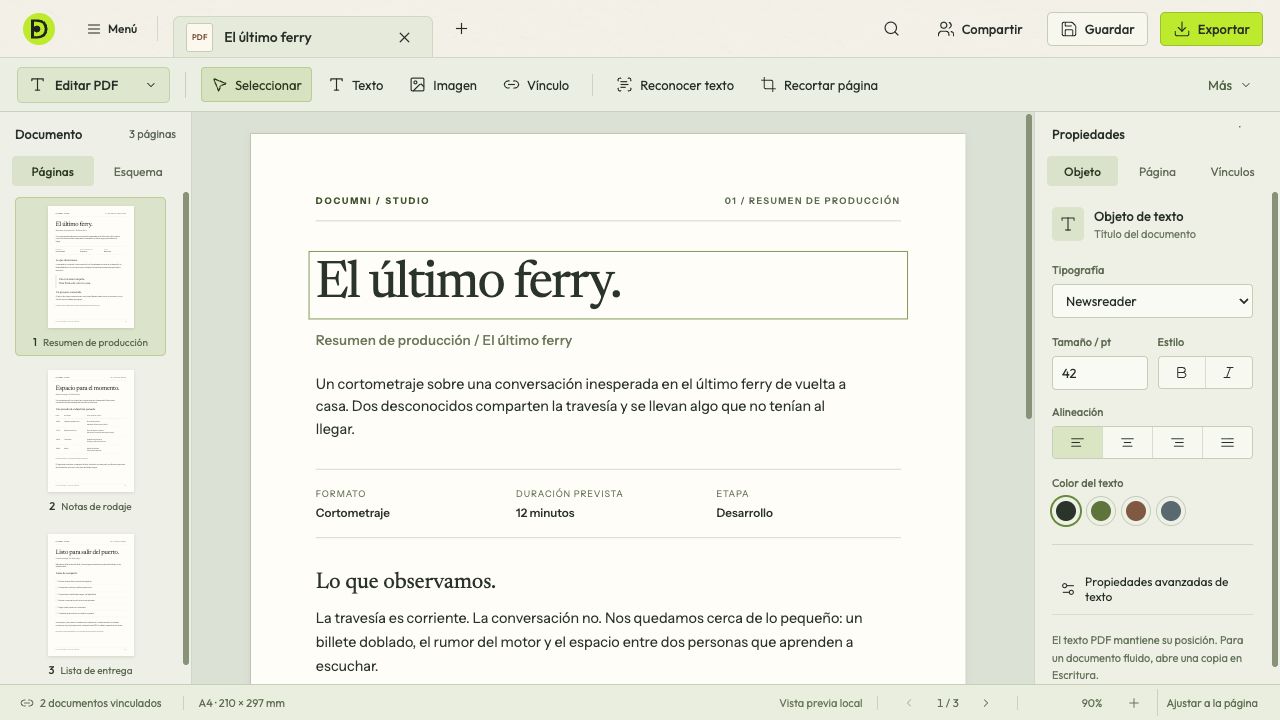
Task: Align text left
Action: pyautogui.click(x=1077, y=442)
